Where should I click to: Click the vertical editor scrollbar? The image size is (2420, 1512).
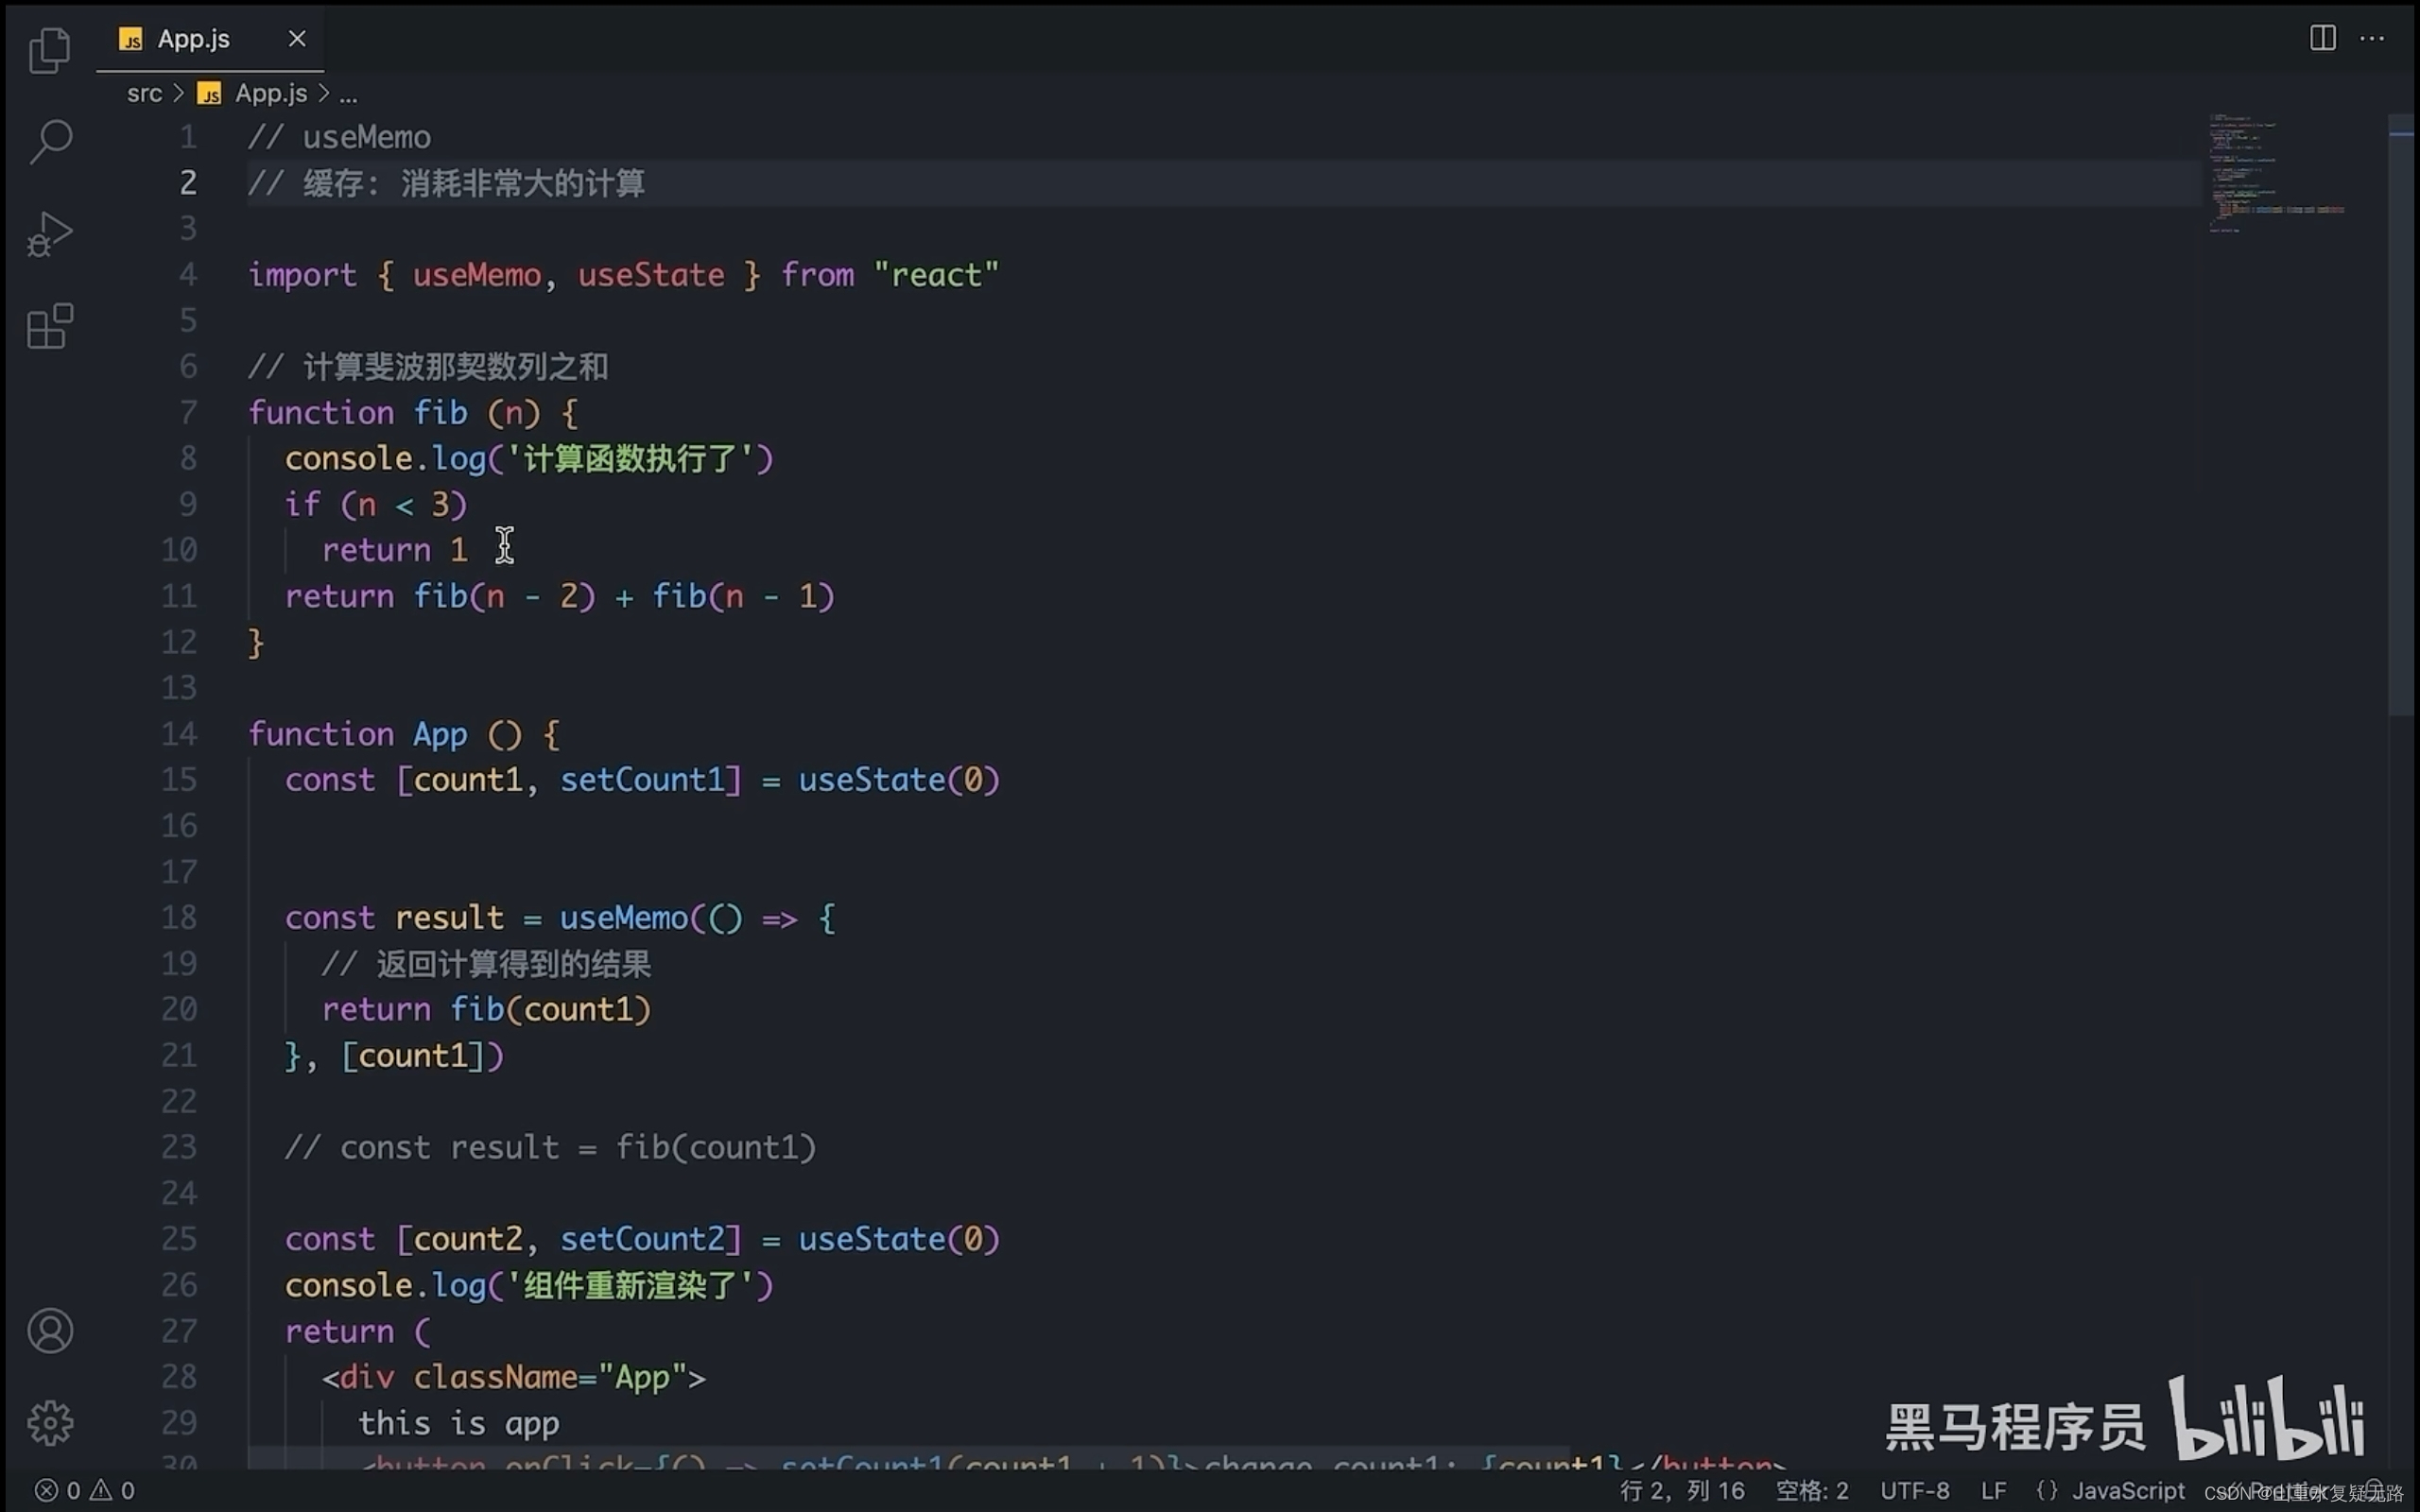coord(2400,415)
